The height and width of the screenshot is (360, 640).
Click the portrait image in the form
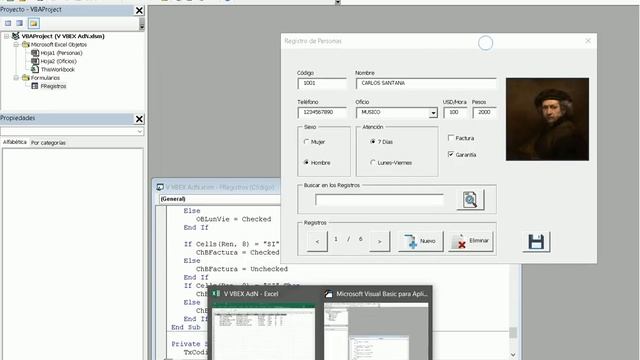[547, 119]
